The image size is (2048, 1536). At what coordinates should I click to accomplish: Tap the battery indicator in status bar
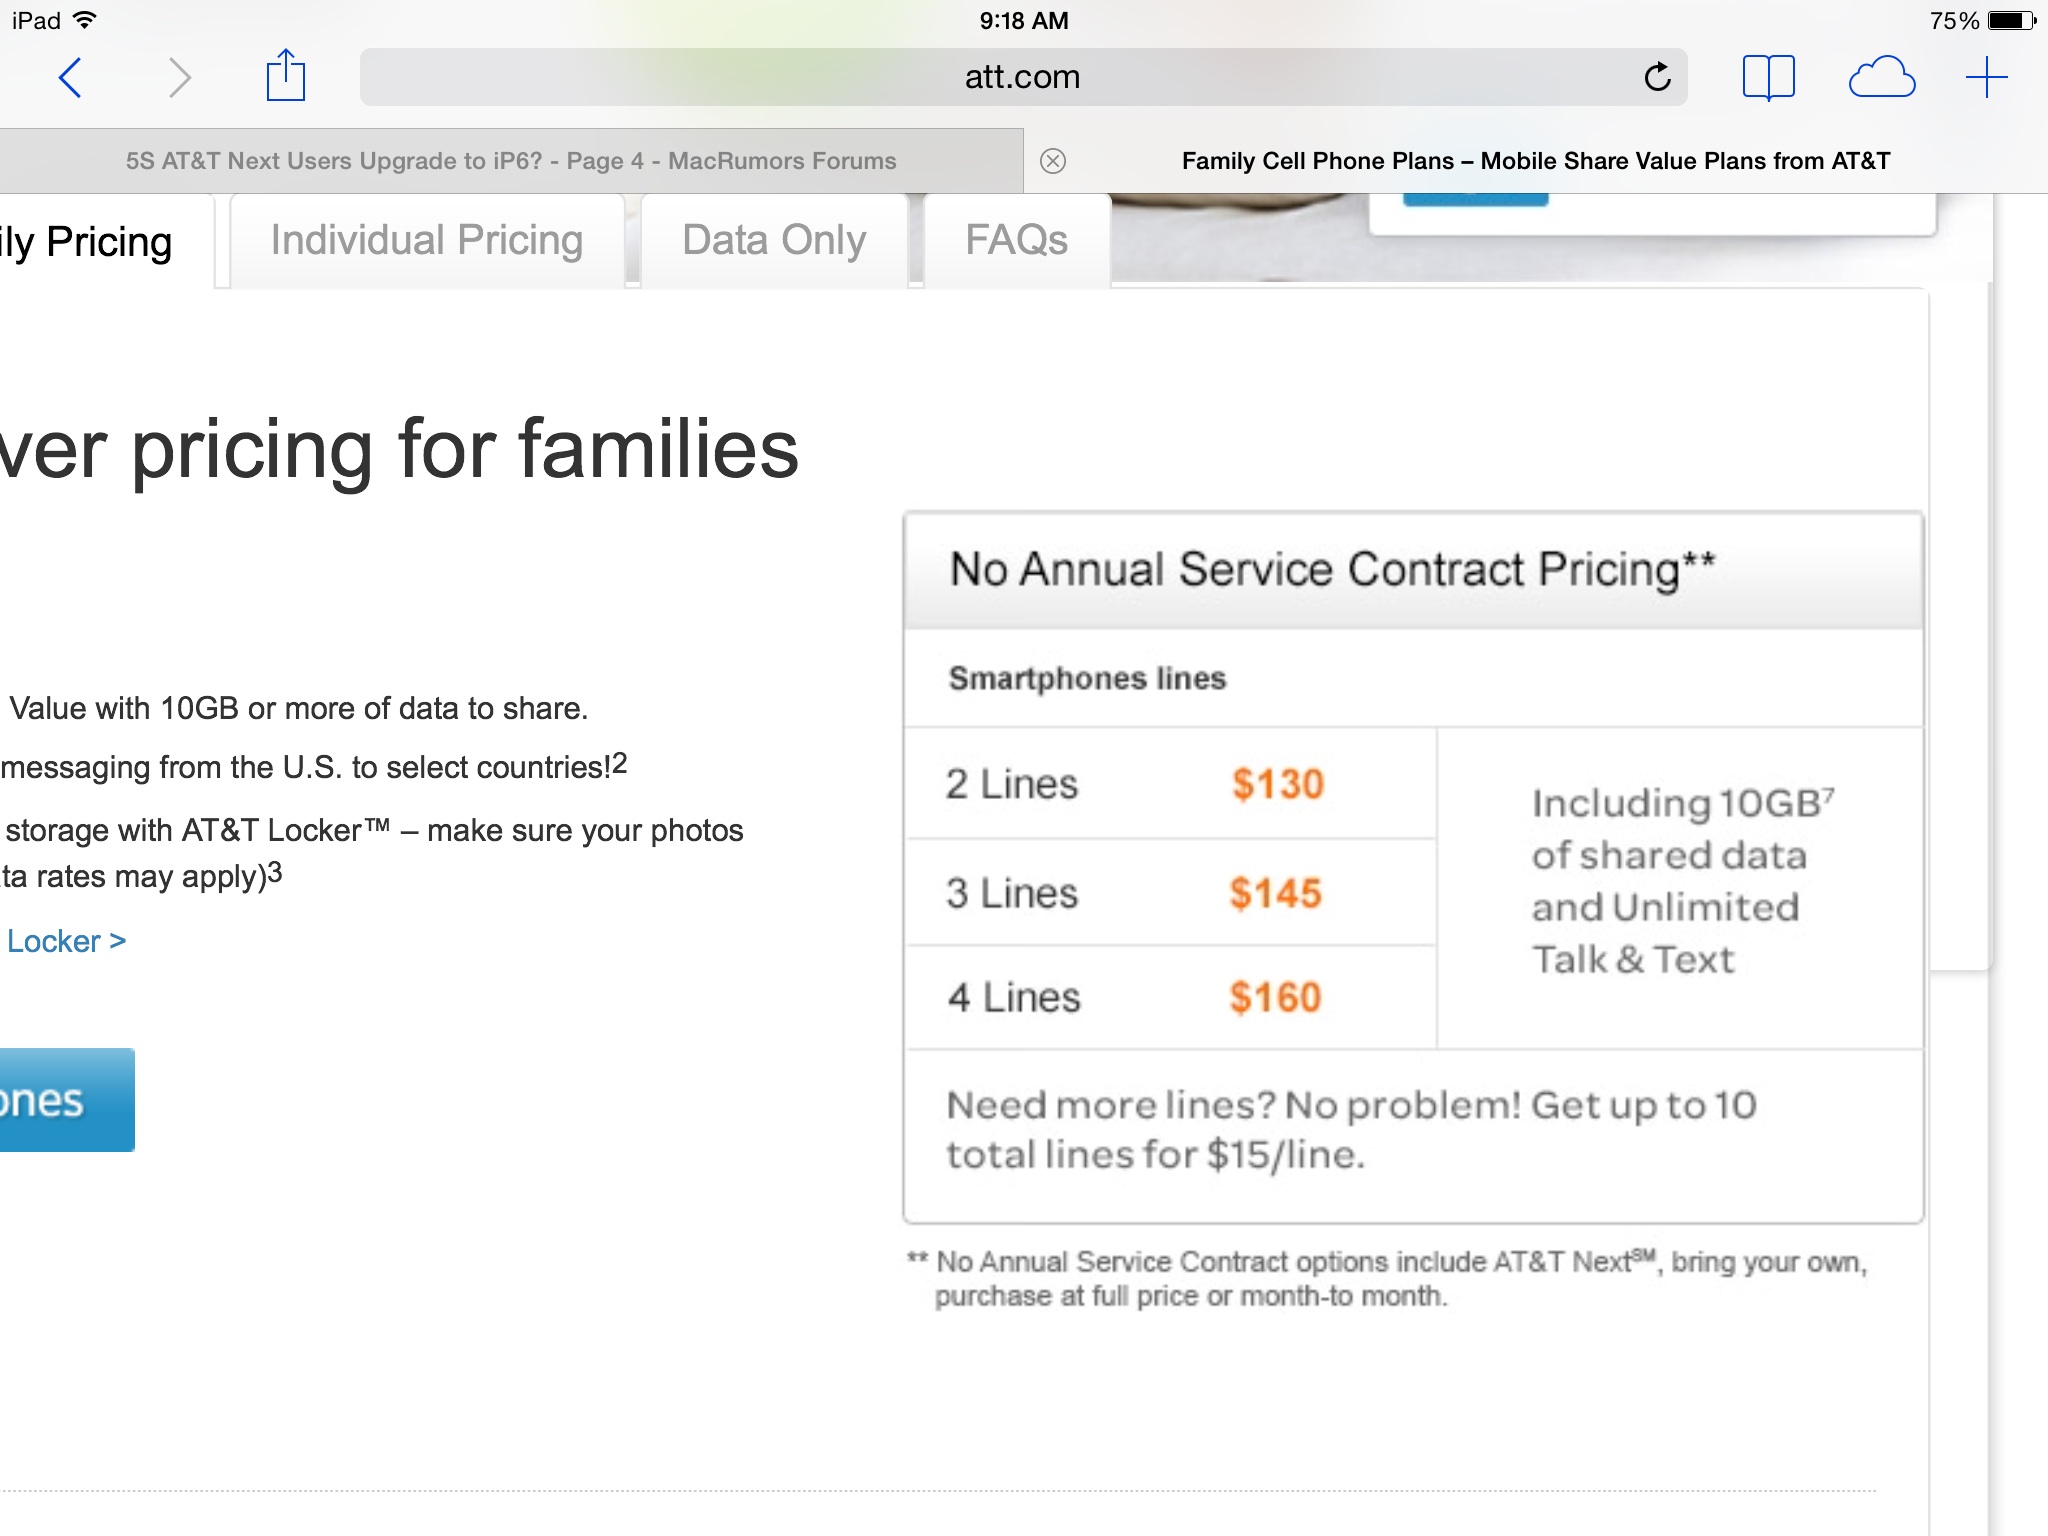pyautogui.click(x=2011, y=20)
